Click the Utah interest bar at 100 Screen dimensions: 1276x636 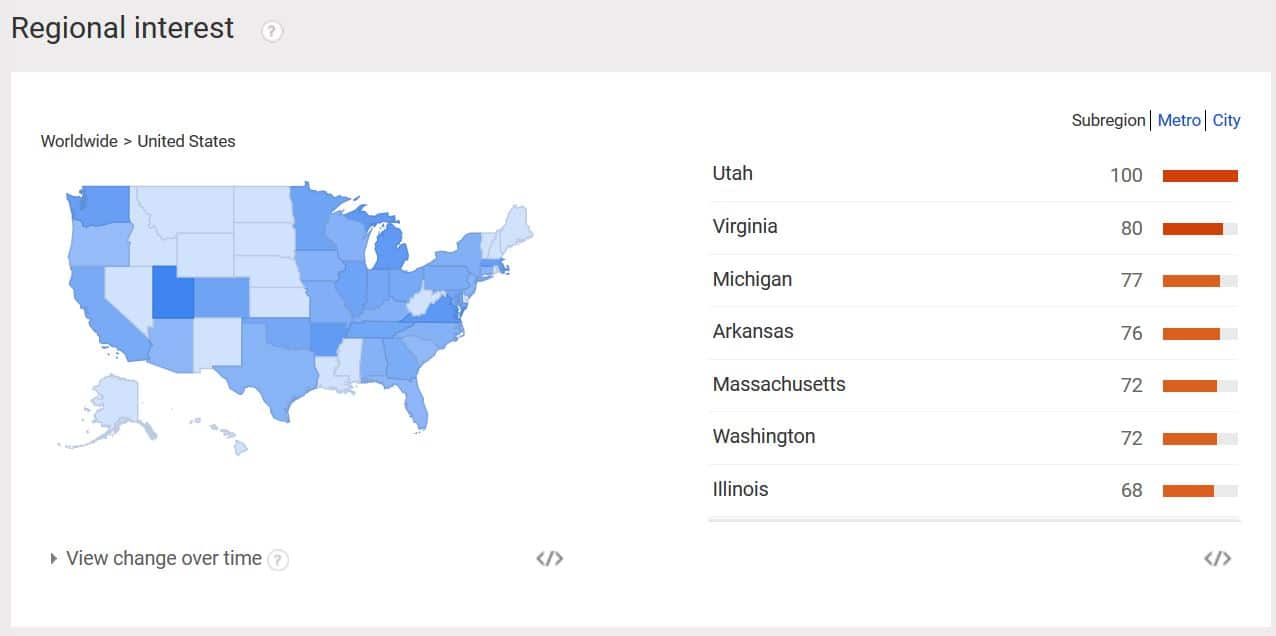pos(1200,176)
